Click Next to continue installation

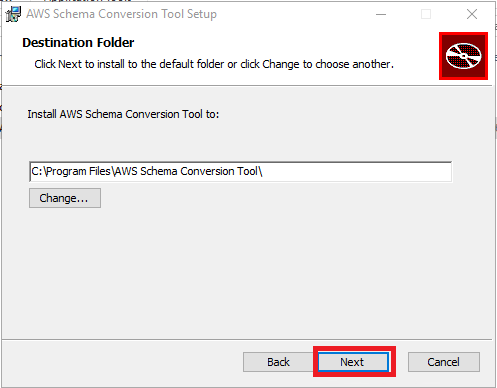coord(353,362)
